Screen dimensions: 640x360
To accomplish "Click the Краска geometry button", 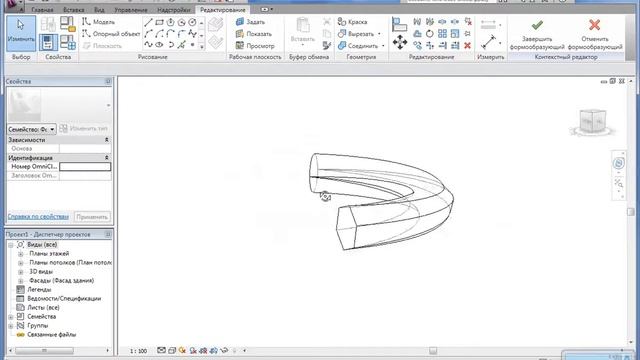I will 353,22.
